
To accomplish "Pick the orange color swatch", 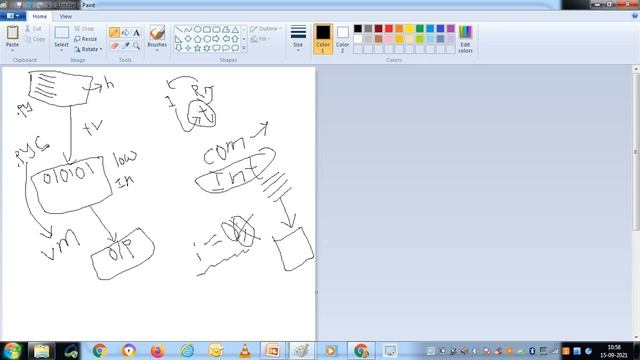I will pos(399,28).
